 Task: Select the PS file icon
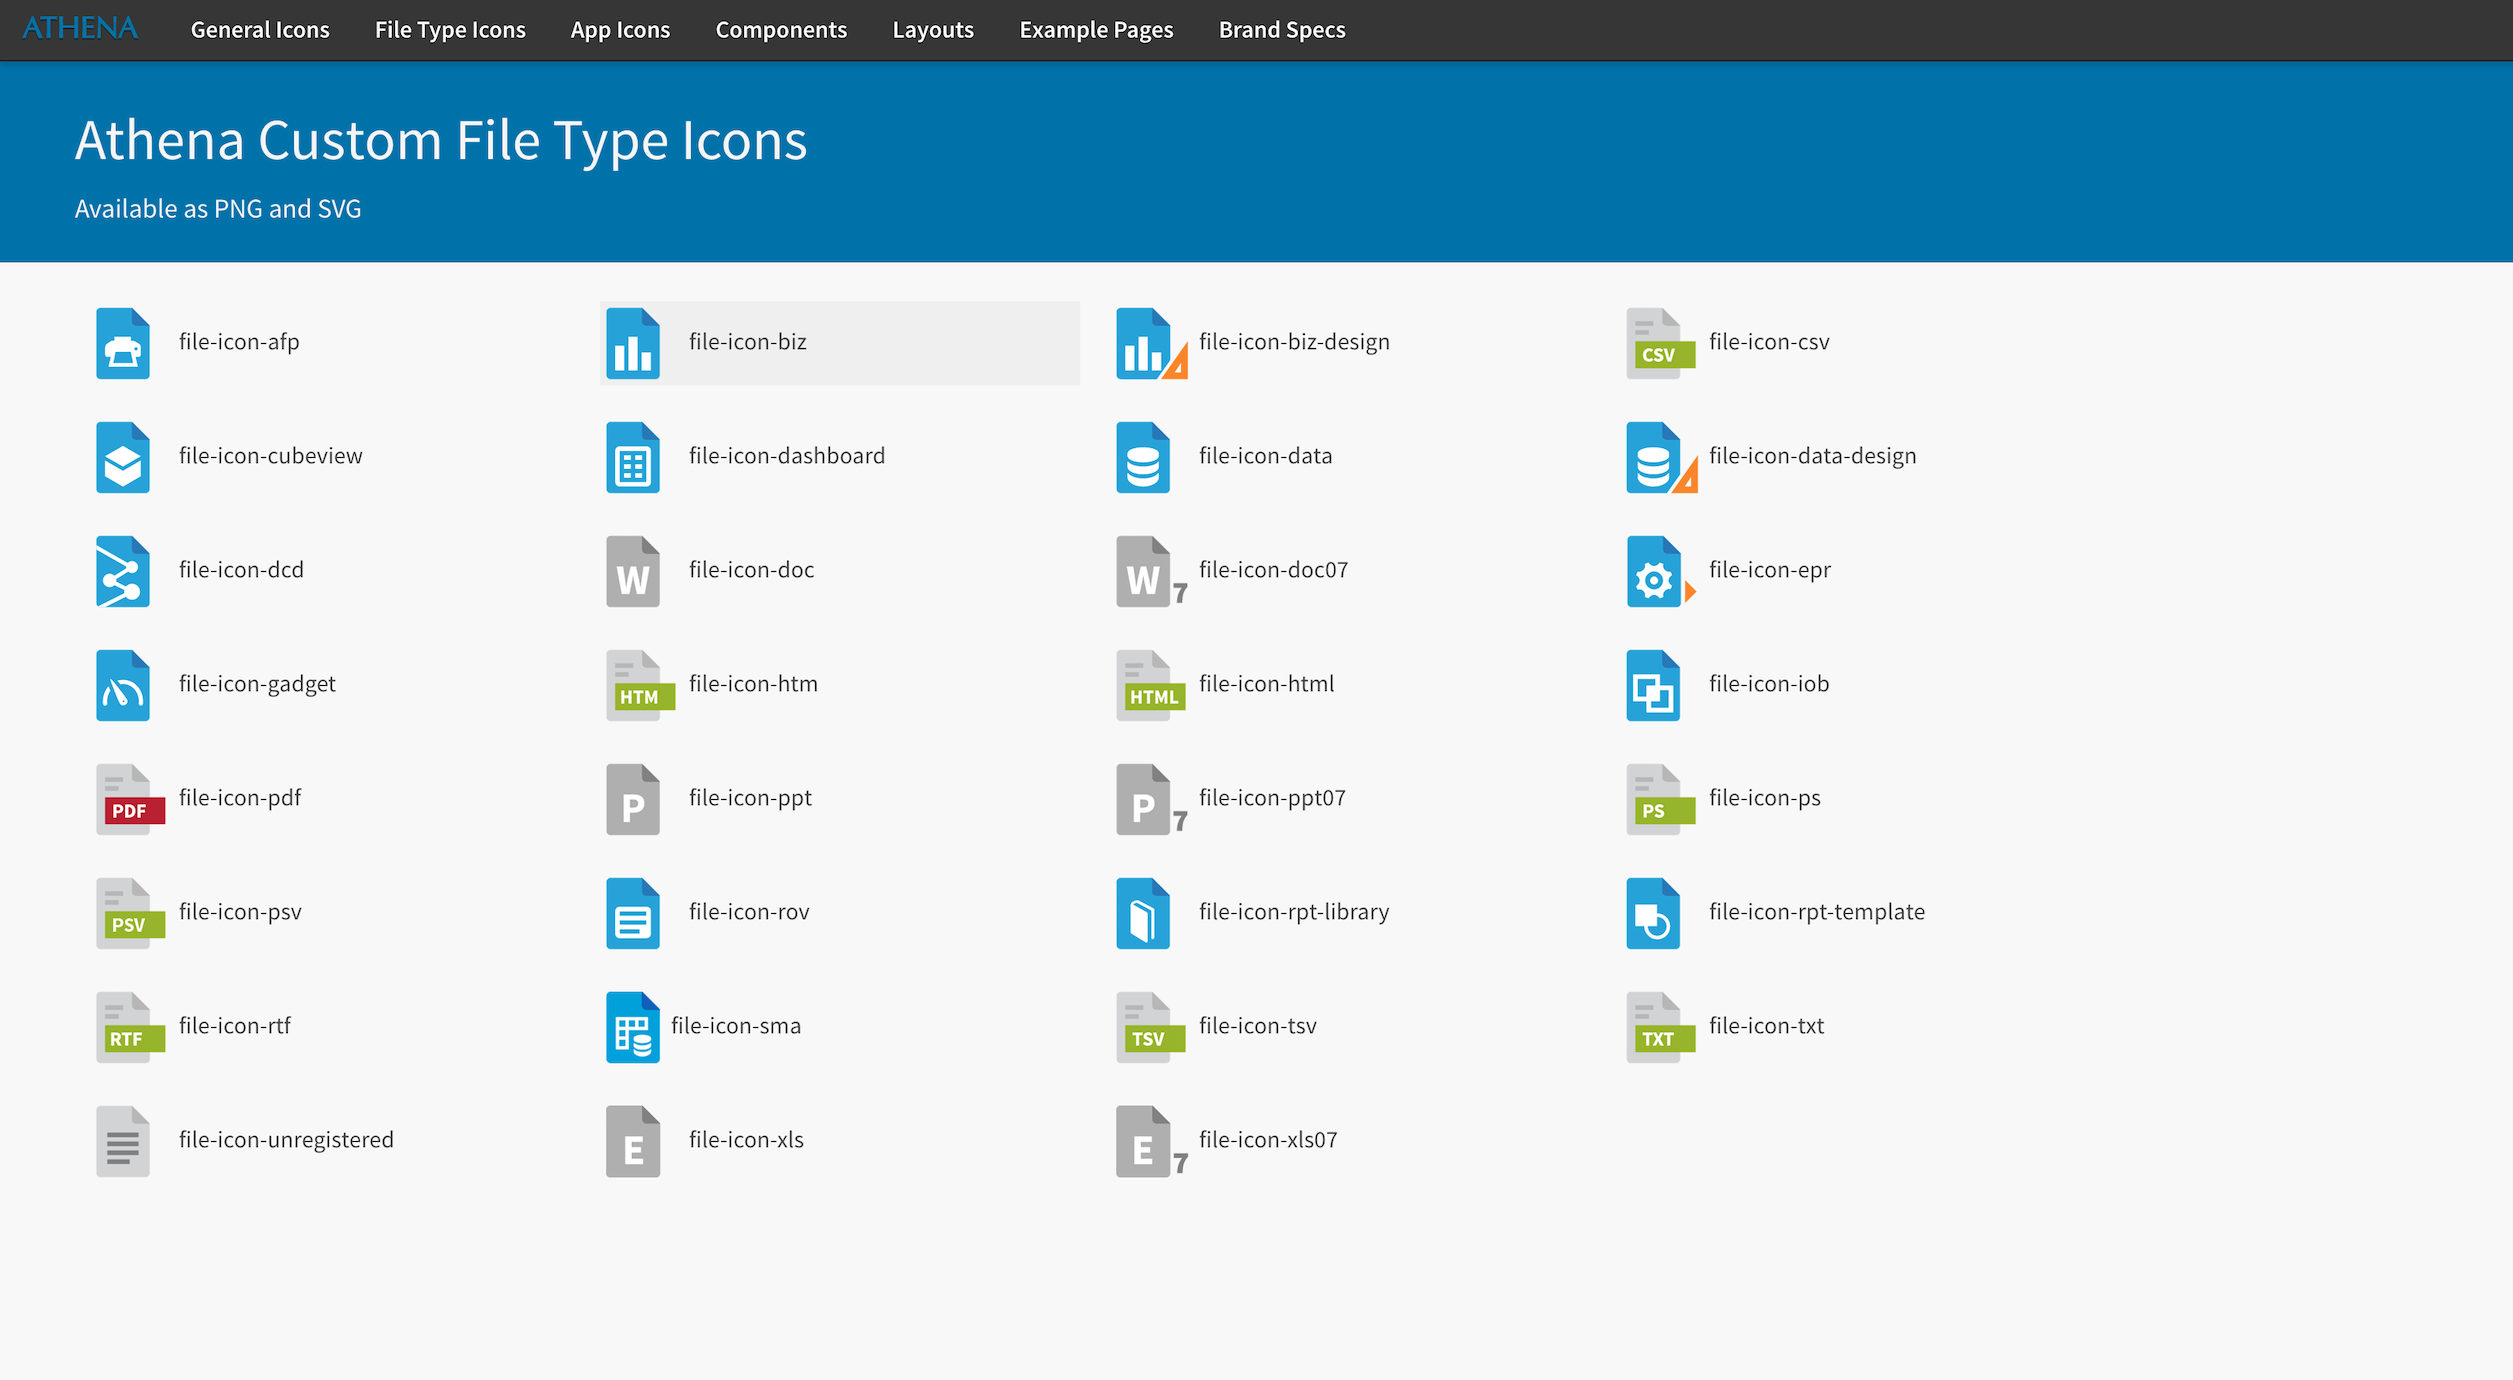click(1660, 799)
